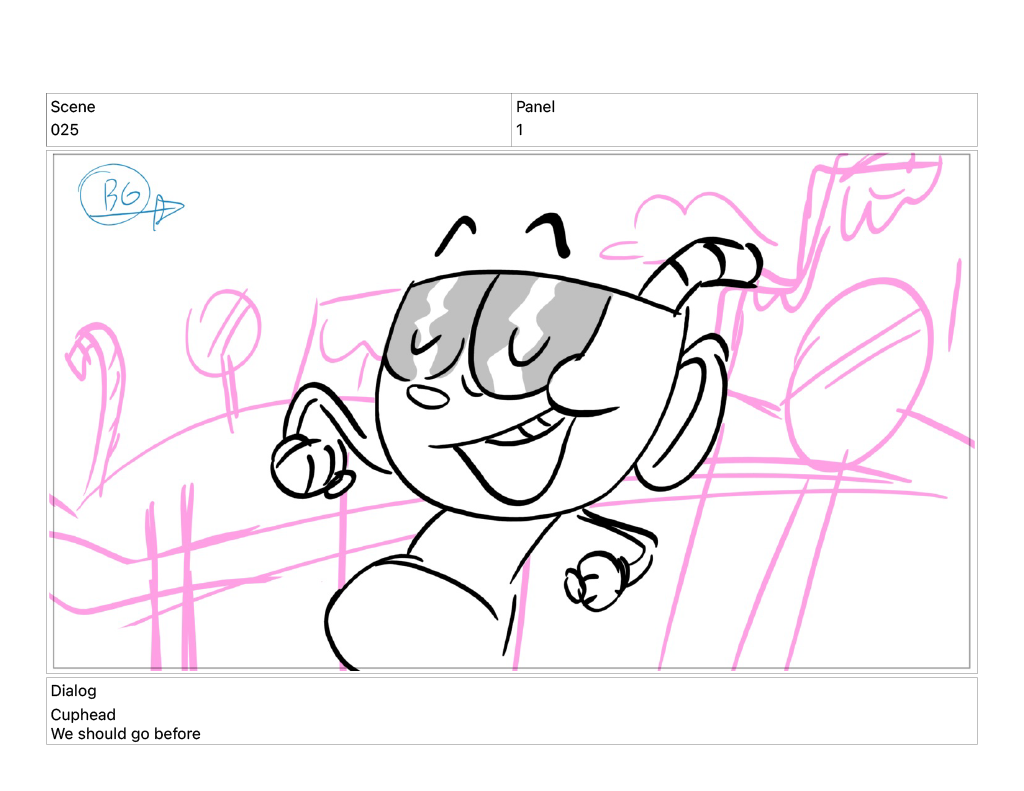Screen dimensions: 1024x791
Task: Select the scene number 025
Action: click(x=65, y=130)
